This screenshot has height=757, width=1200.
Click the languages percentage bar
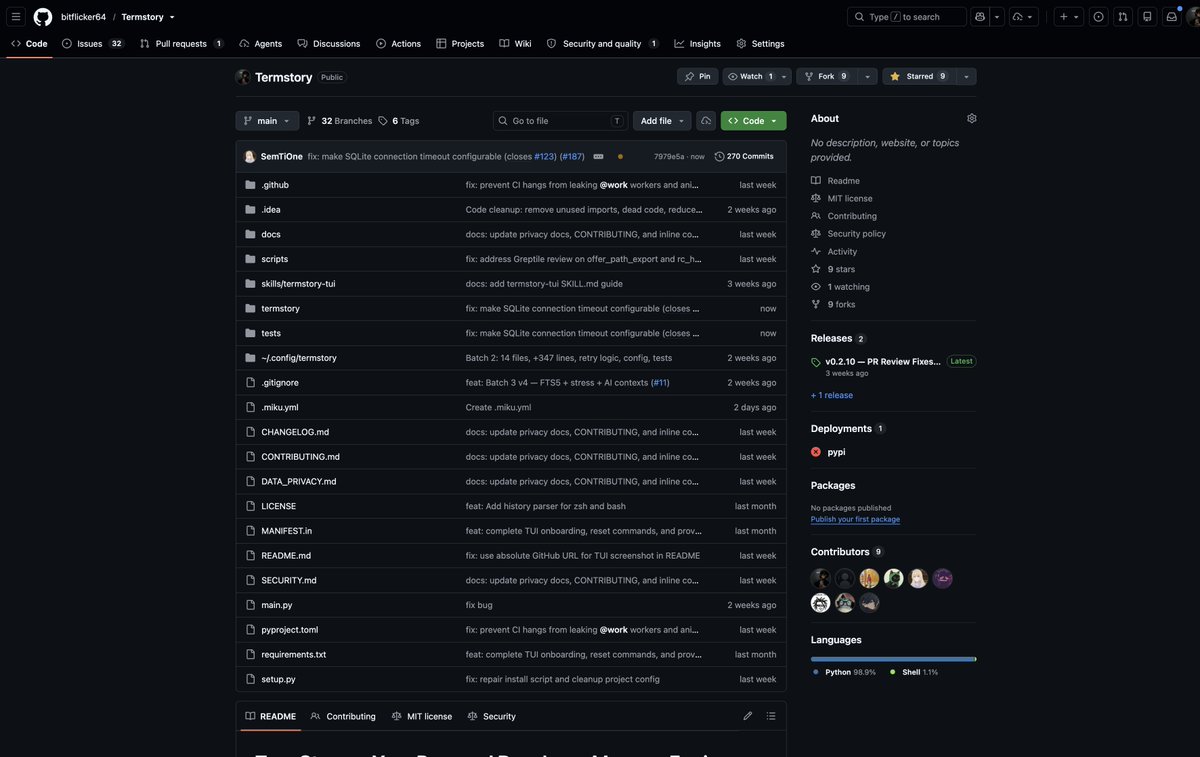pyautogui.click(x=894, y=659)
